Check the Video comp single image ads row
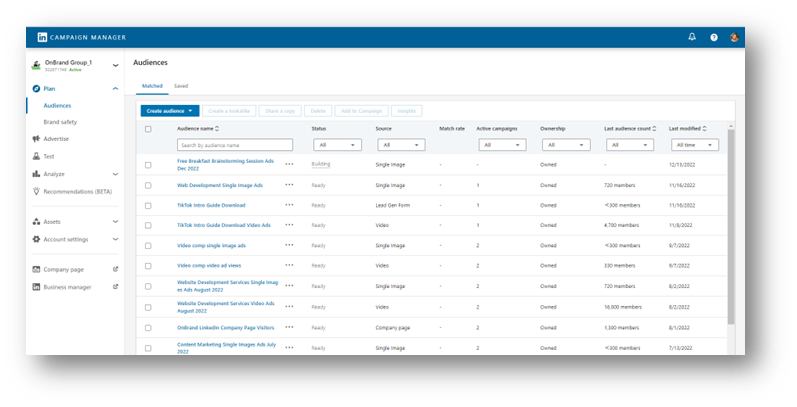 coord(148,245)
